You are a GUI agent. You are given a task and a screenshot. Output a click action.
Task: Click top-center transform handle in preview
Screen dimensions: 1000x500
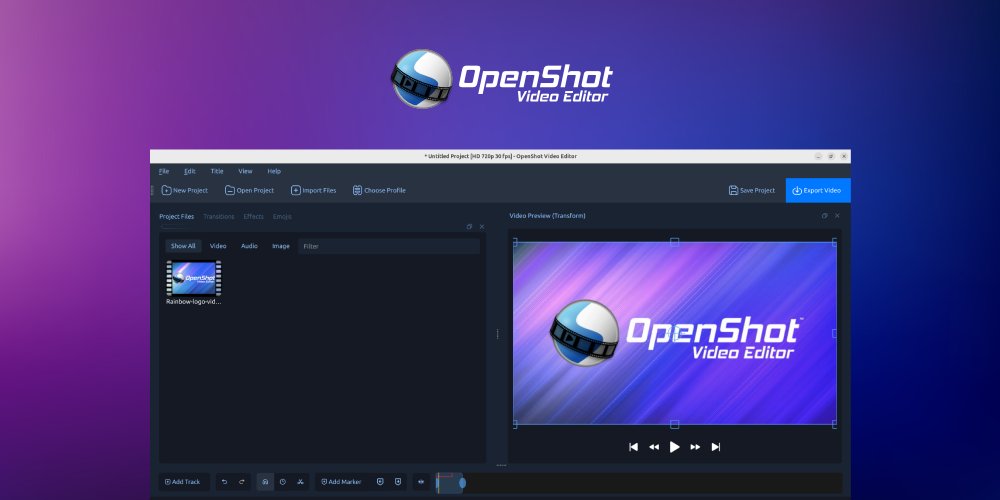[674, 242]
